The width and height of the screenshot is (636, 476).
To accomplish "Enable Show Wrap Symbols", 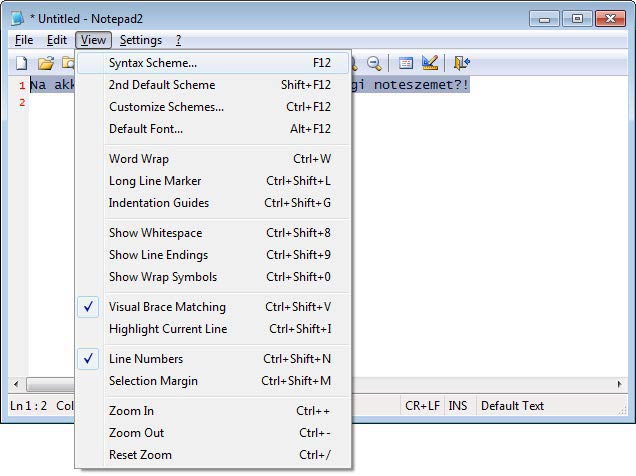I will (x=213, y=276).
